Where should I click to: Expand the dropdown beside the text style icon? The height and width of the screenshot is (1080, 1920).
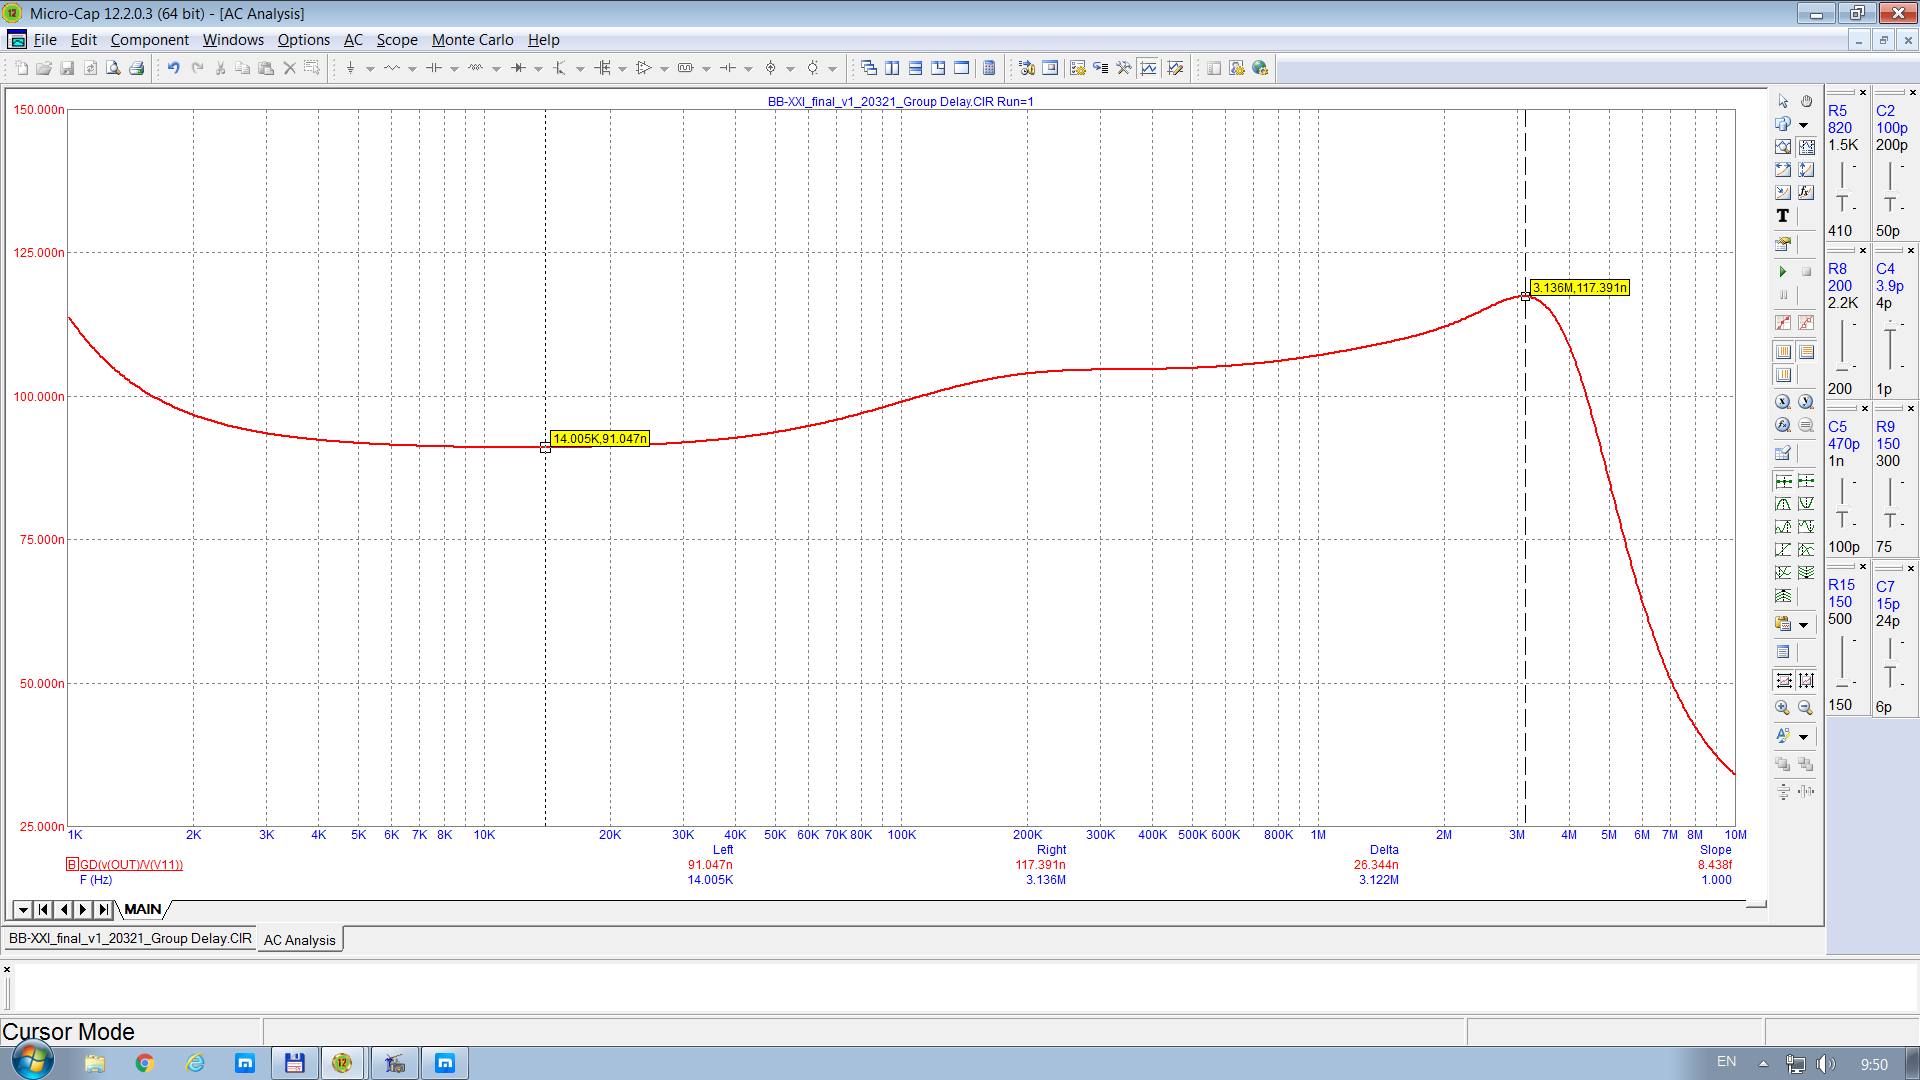[1804, 737]
